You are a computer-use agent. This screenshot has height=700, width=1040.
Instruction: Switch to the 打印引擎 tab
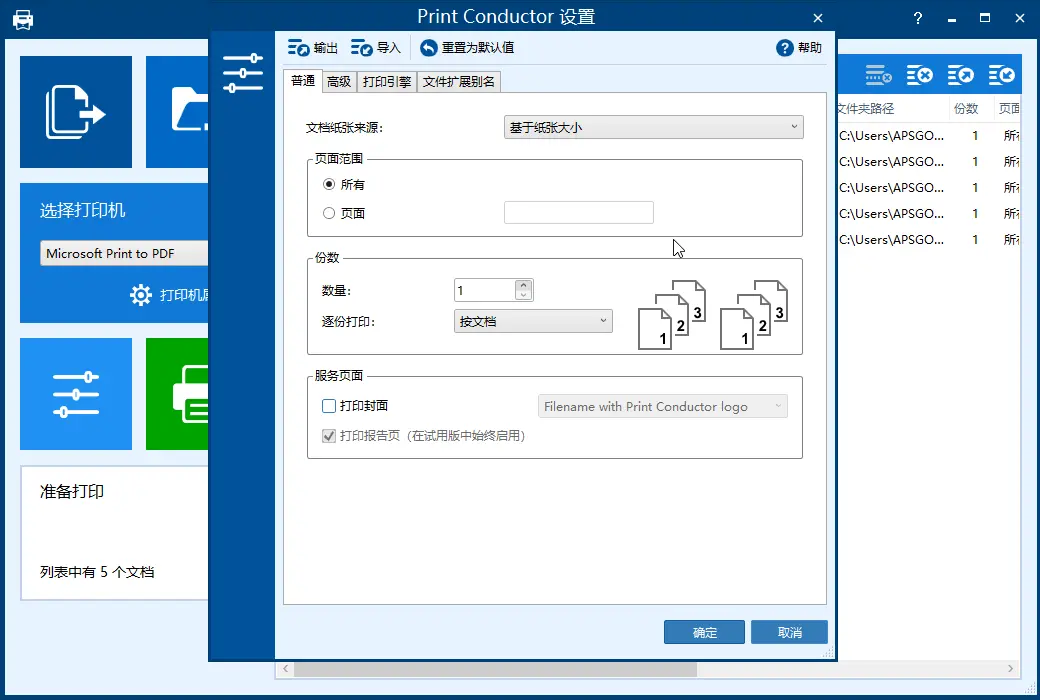click(387, 82)
